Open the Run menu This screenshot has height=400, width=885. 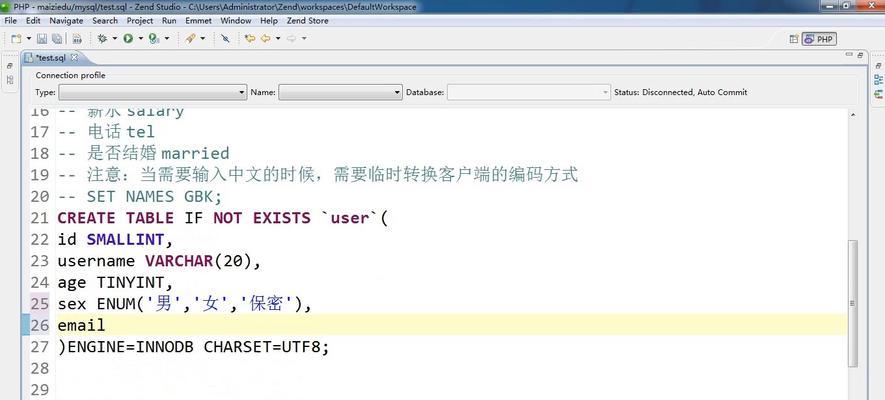pos(169,21)
